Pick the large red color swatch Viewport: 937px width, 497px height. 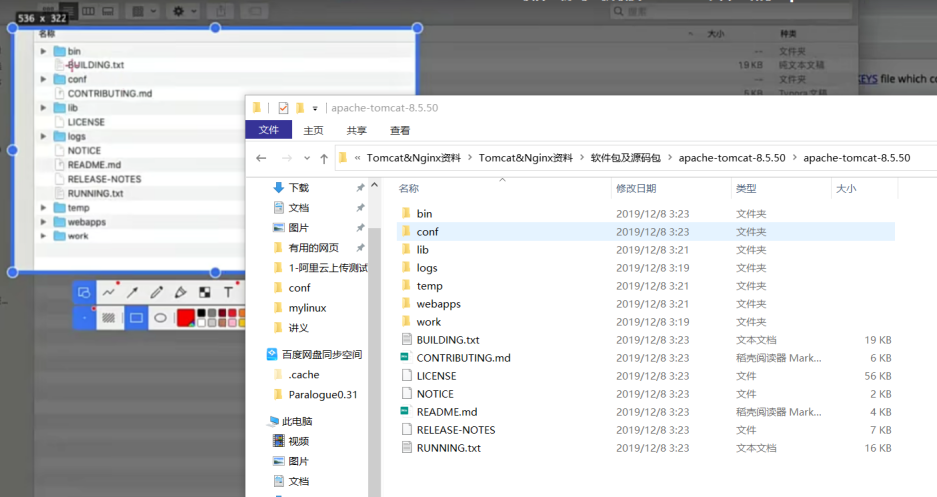coord(185,318)
